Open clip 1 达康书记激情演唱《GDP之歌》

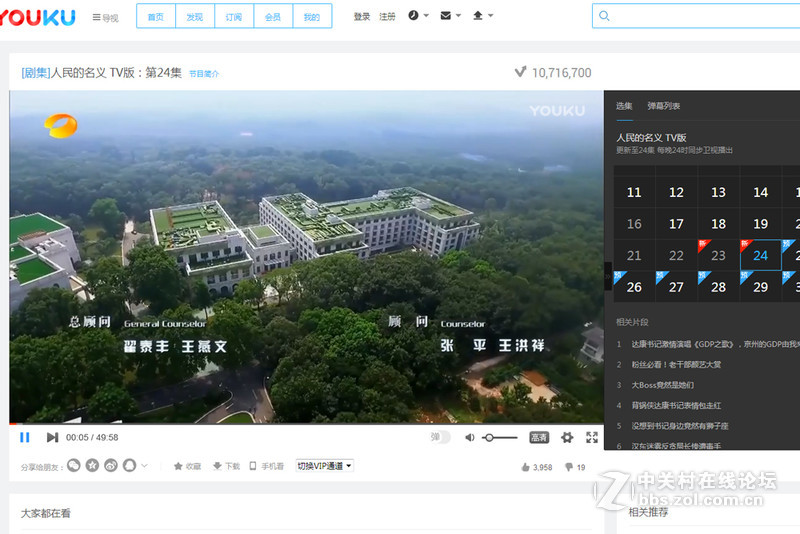point(715,344)
